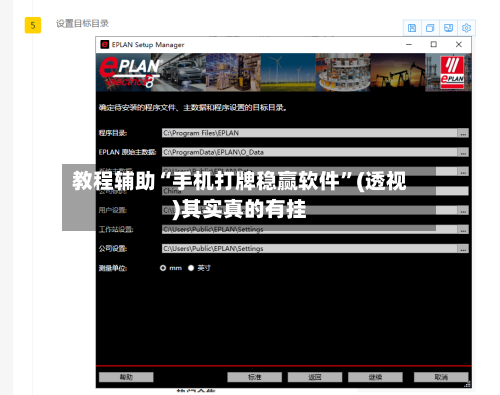Image resolution: width=500 pixels, height=395 pixels.
Task: Click the 公司设置 label
Action: 113,249
